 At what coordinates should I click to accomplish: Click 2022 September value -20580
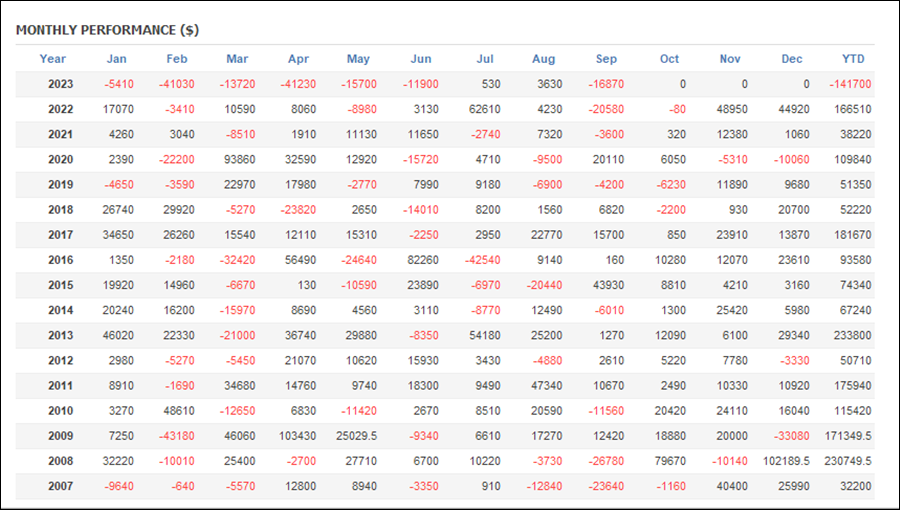click(x=606, y=110)
